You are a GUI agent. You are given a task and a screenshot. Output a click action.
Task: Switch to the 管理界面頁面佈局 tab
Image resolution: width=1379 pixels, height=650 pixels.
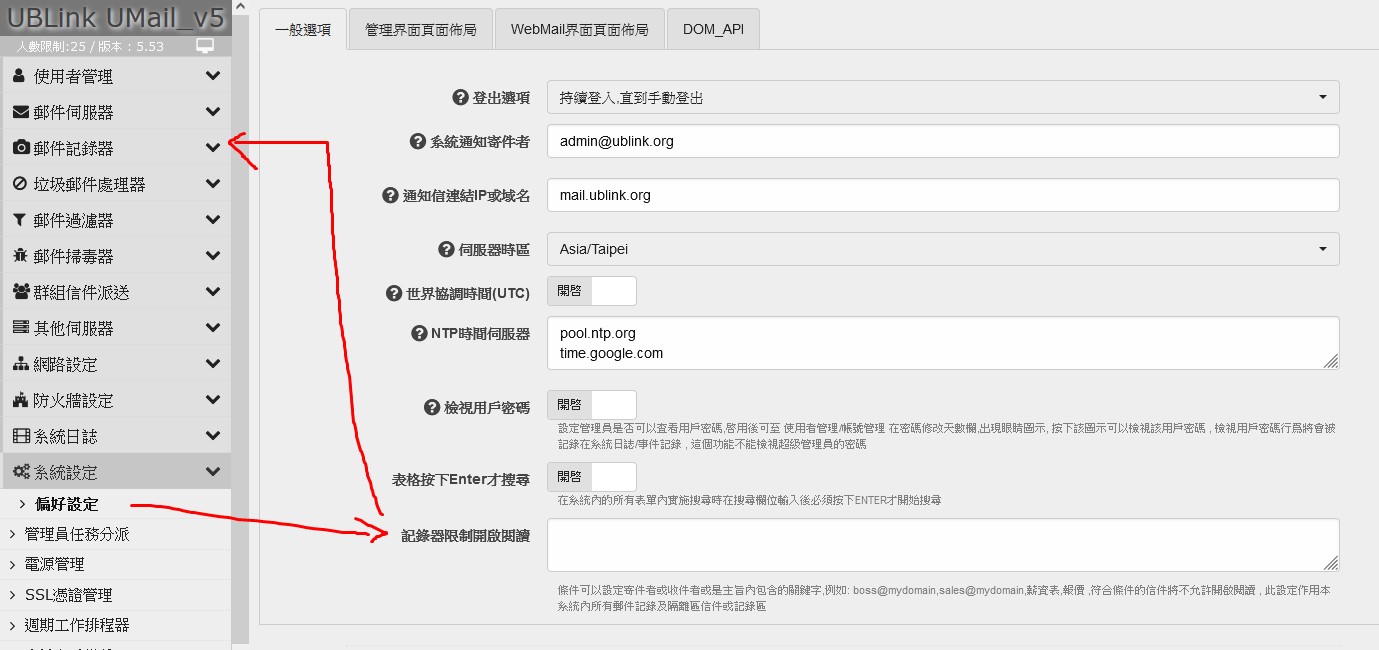click(421, 30)
